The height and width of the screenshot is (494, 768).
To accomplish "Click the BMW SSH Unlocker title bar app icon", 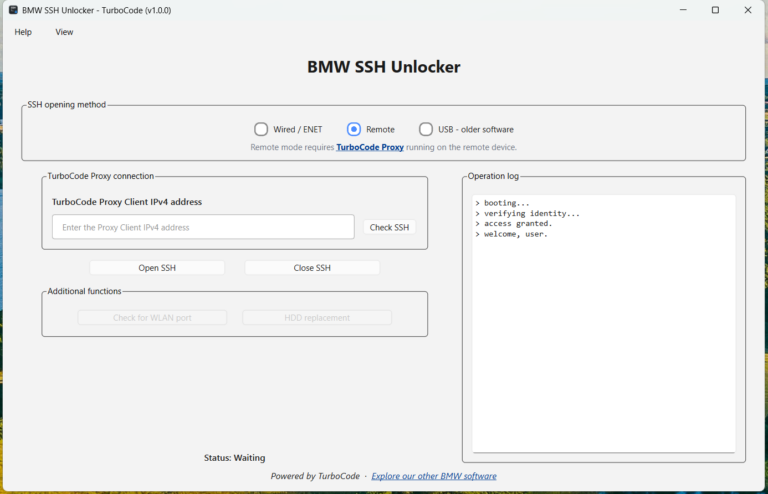I will tap(13, 10).
